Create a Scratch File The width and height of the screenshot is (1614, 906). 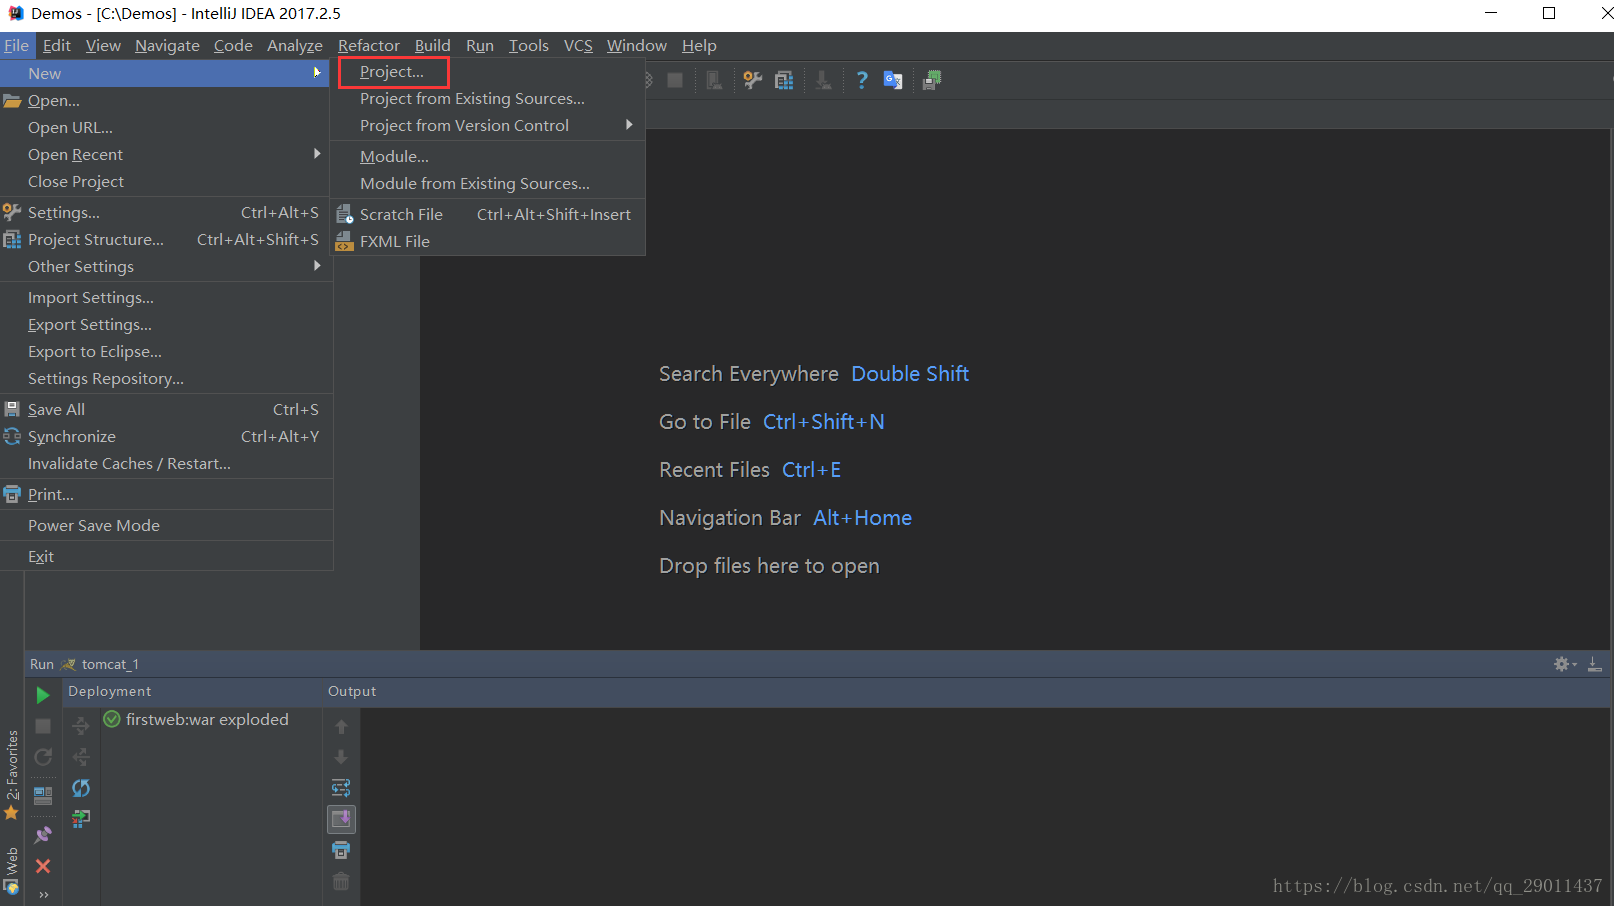tap(488, 214)
